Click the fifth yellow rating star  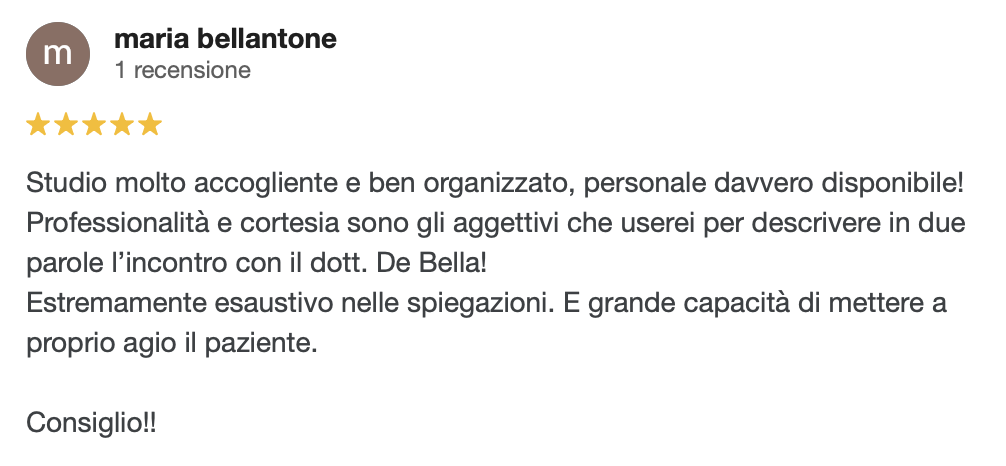[149, 125]
